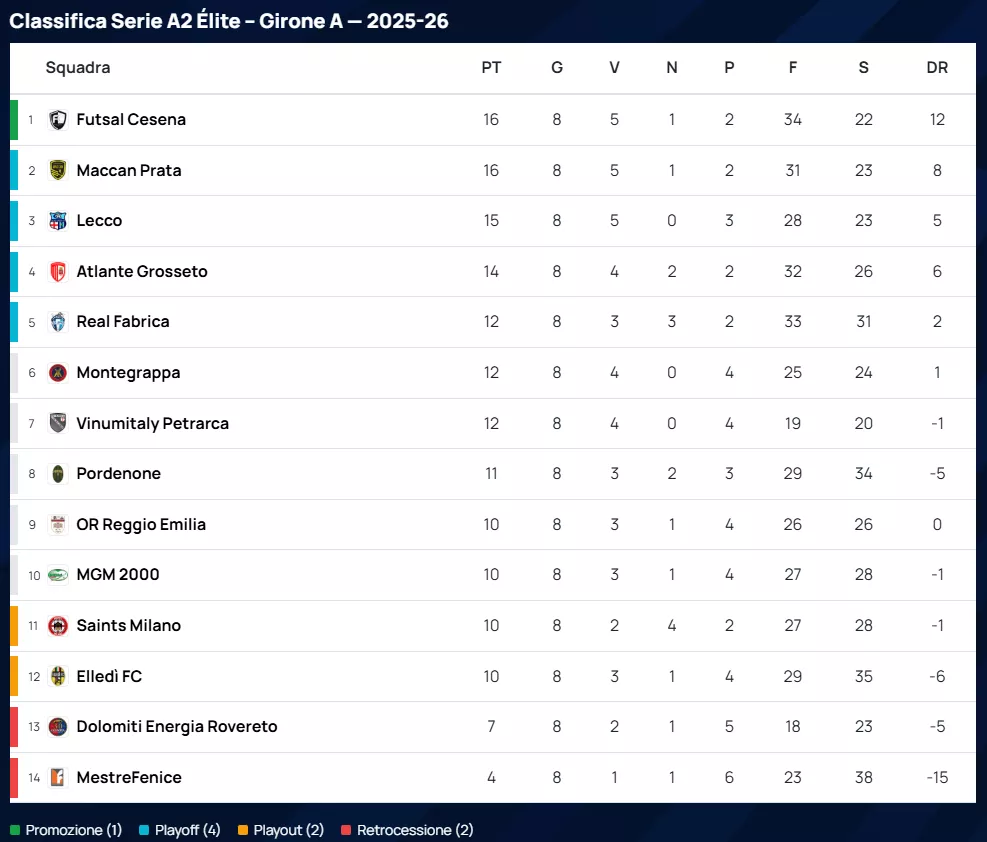Click the Playoff (4) legend label
Viewport: 987px width, 842px height.
[x=187, y=830]
